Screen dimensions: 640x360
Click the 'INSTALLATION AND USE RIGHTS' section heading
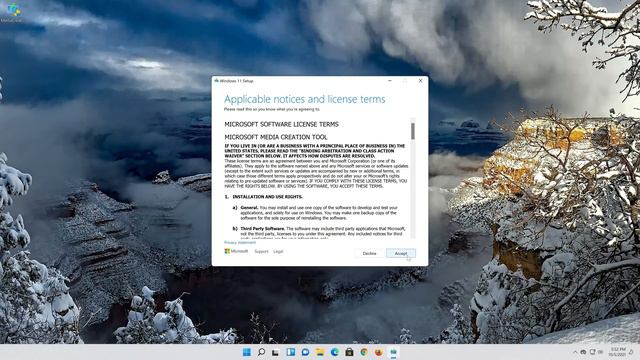tap(267, 197)
